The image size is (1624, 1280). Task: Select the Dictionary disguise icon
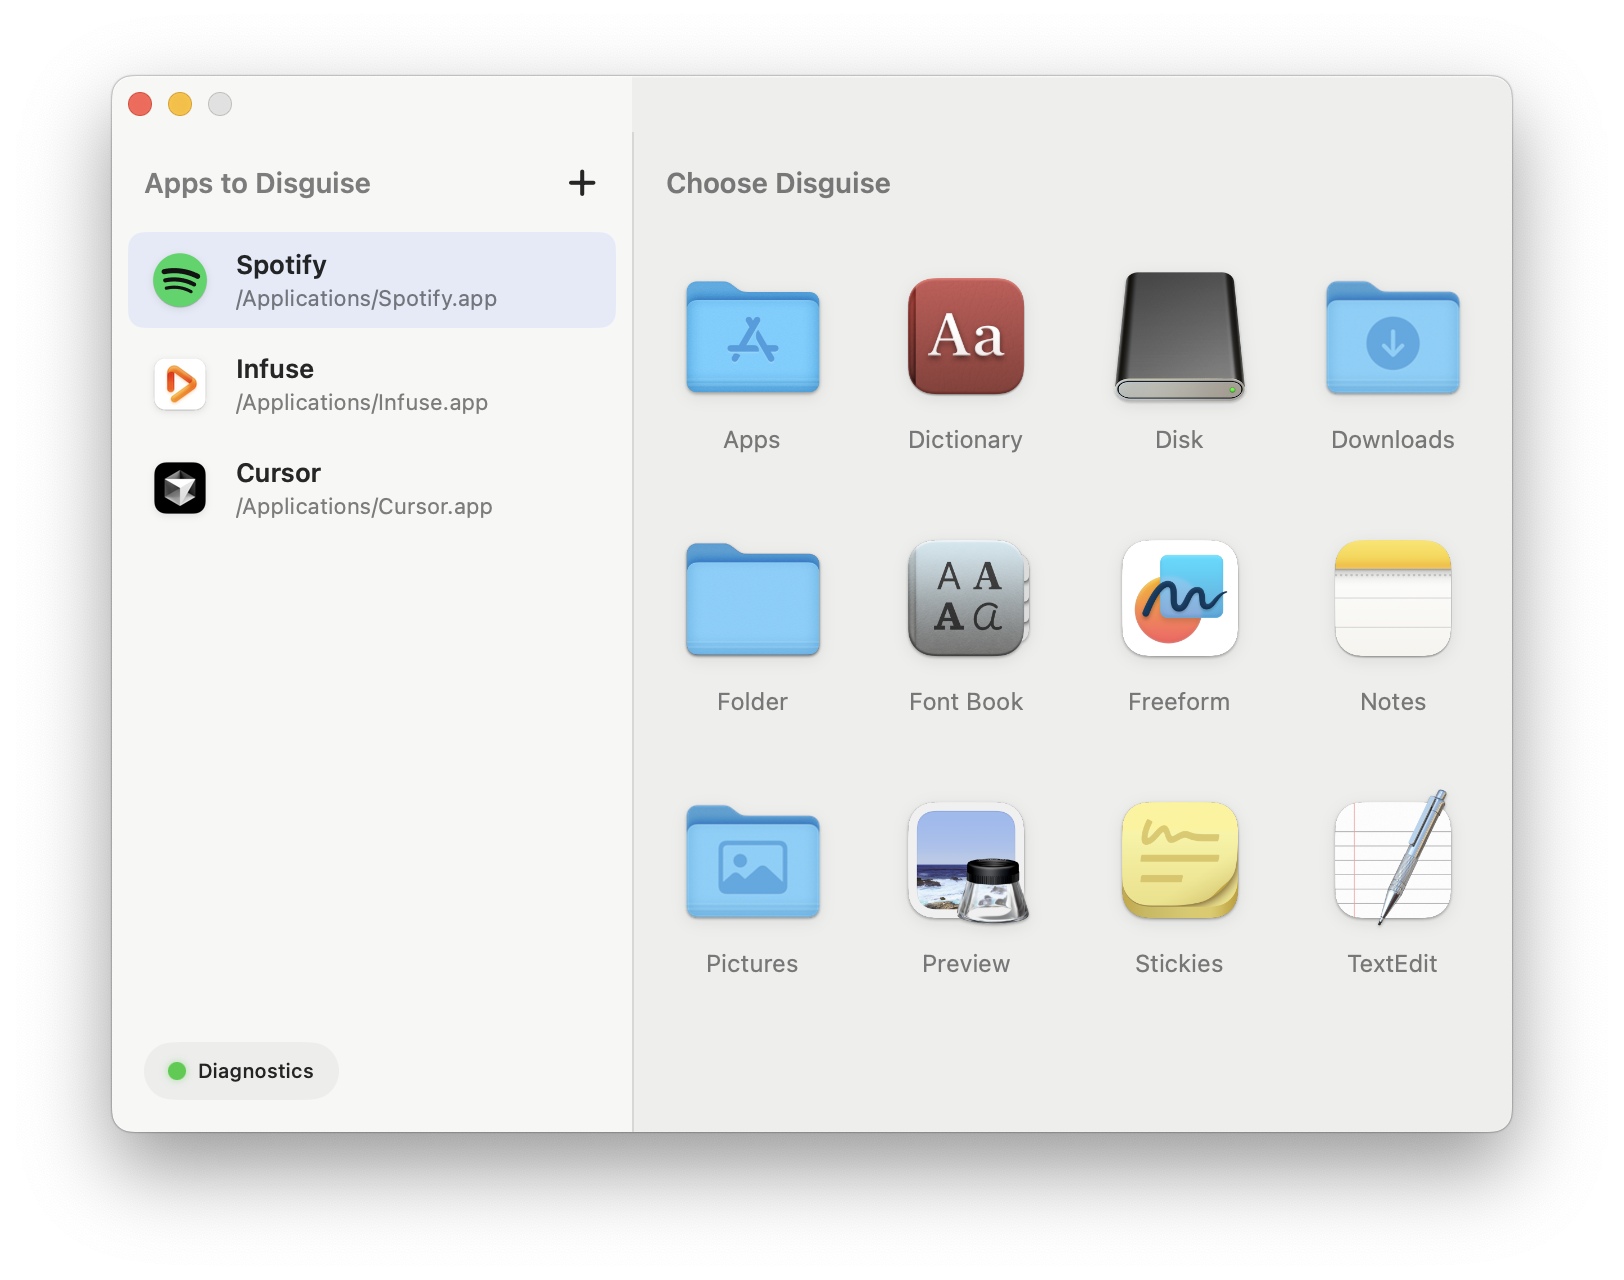[966, 336]
